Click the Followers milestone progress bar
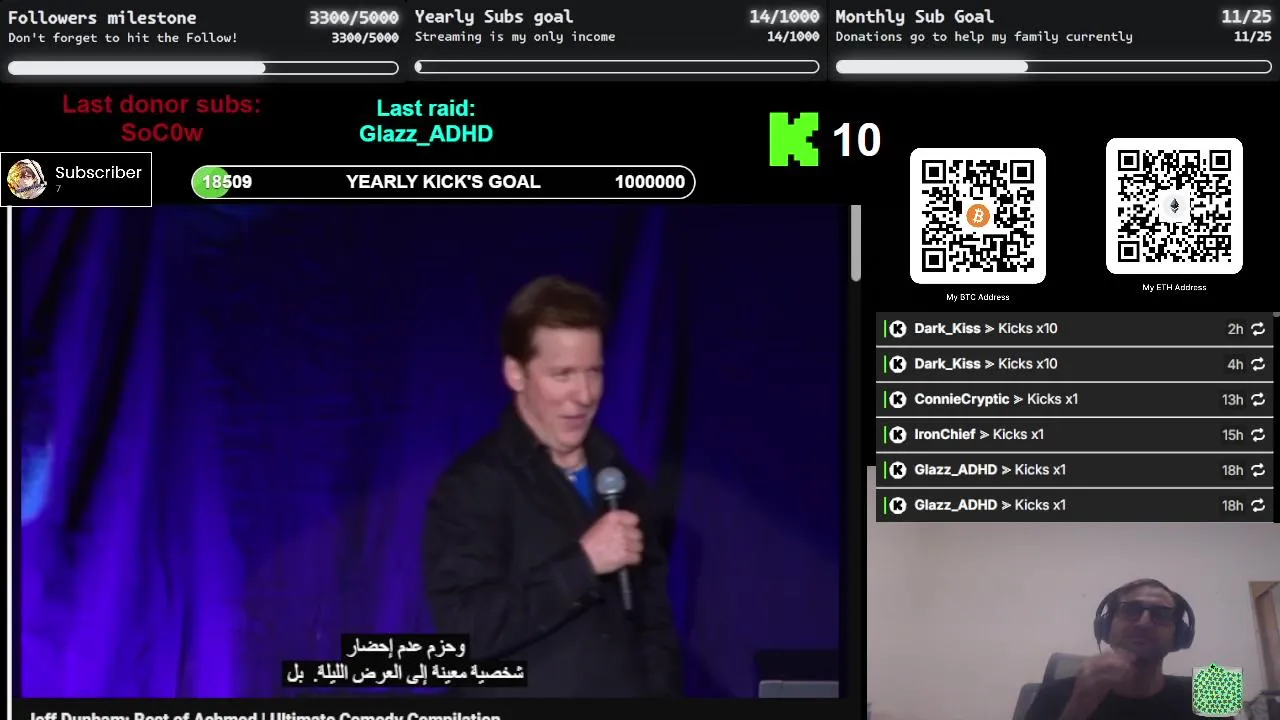The image size is (1280, 720). point(203,67)
